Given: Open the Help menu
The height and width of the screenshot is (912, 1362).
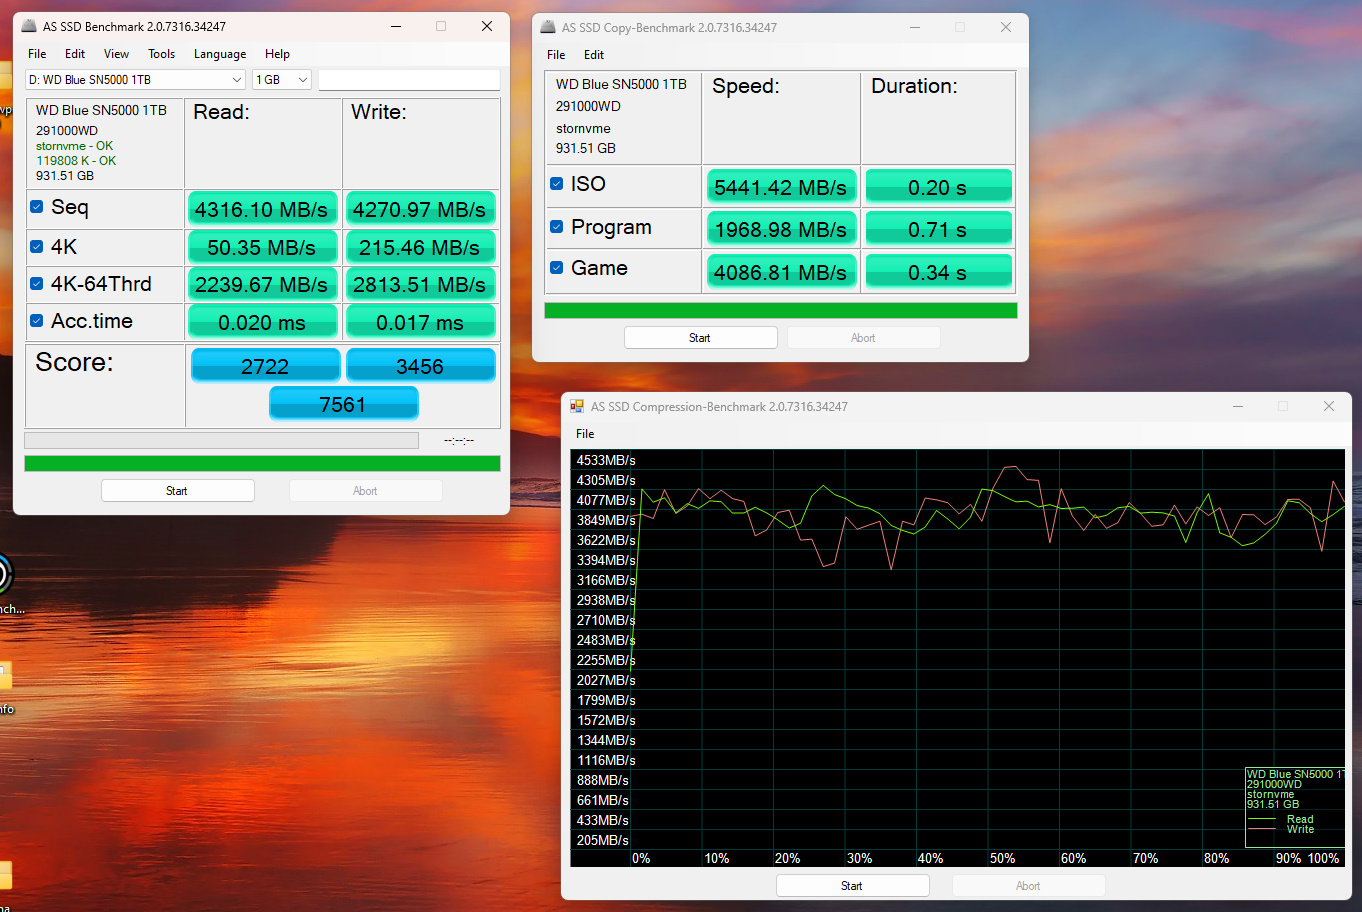Looking at the screenshot, I should [x=278, y=54].
